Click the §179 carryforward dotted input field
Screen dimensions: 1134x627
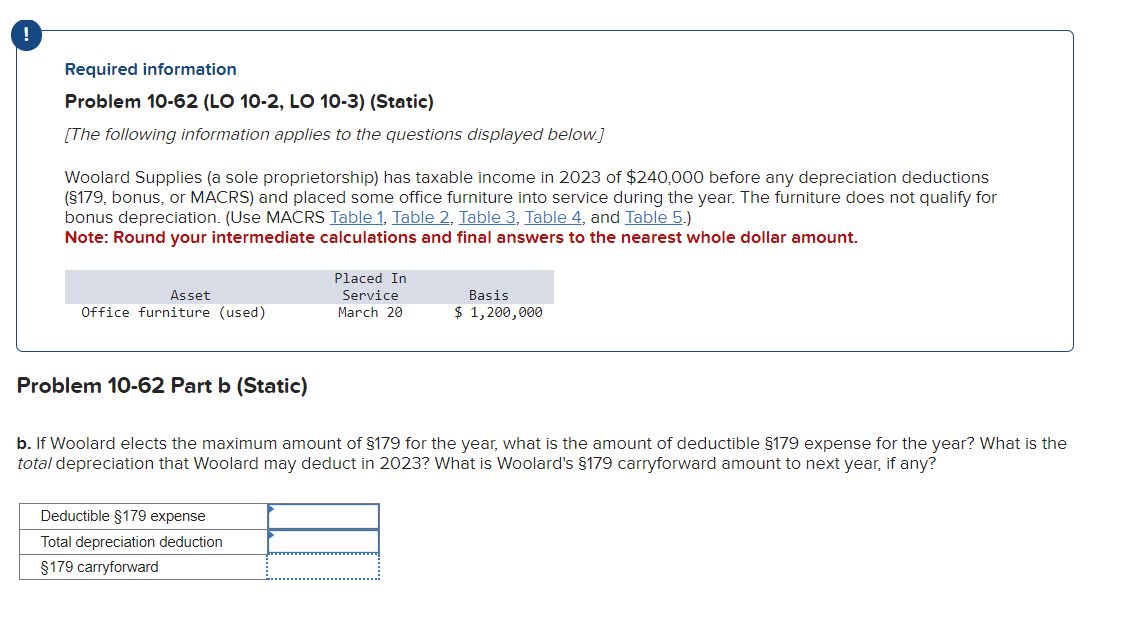pos(324,566)
